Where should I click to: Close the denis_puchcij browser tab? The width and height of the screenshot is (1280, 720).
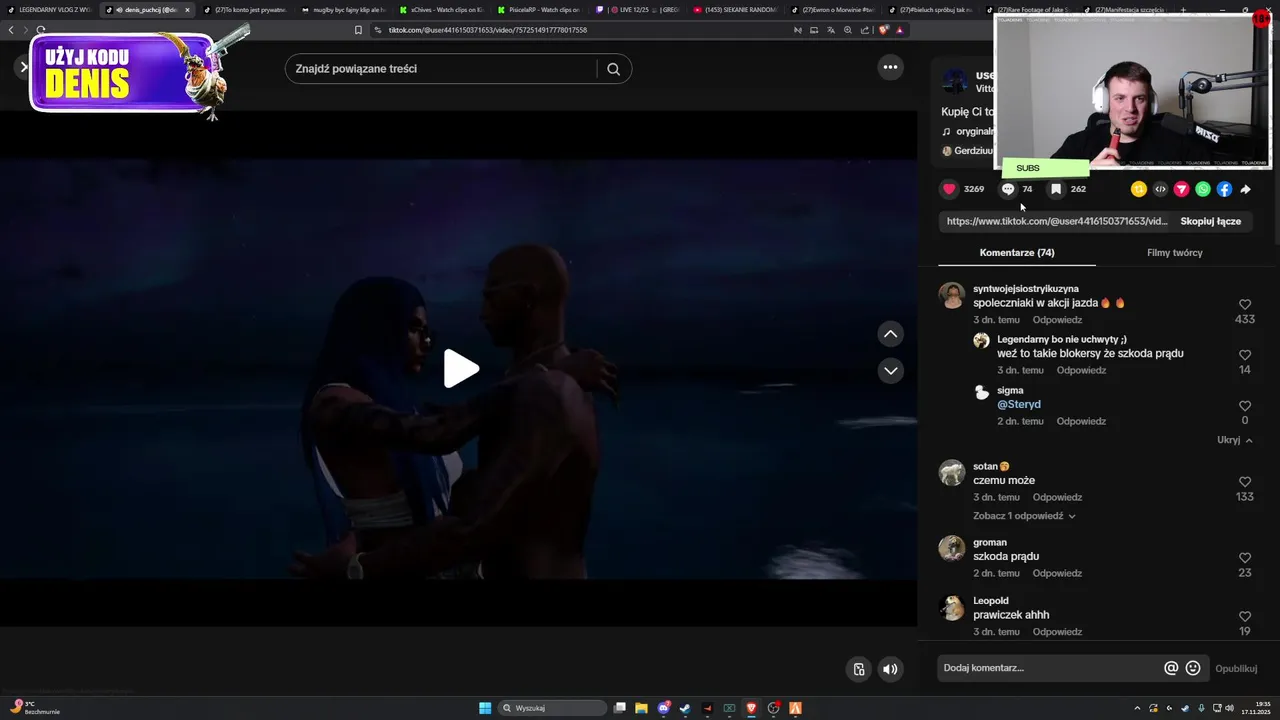187,10
